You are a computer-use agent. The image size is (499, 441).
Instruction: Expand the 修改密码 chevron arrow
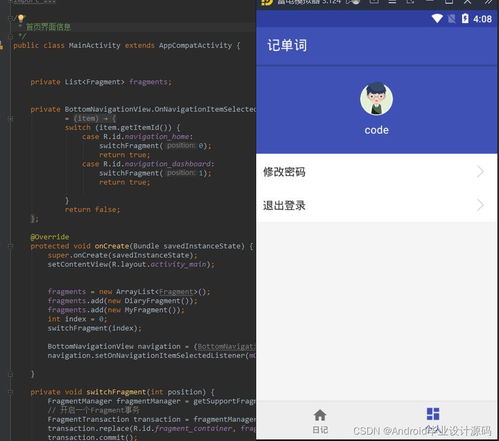click(x=480, y=172)
